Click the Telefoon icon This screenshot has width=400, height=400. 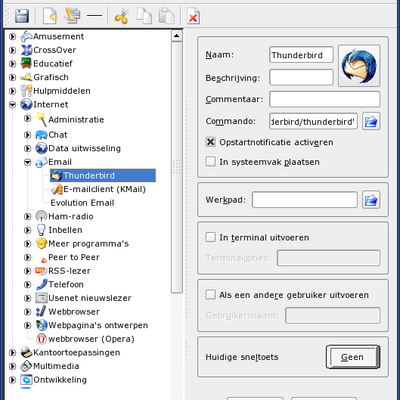[41, 284]
